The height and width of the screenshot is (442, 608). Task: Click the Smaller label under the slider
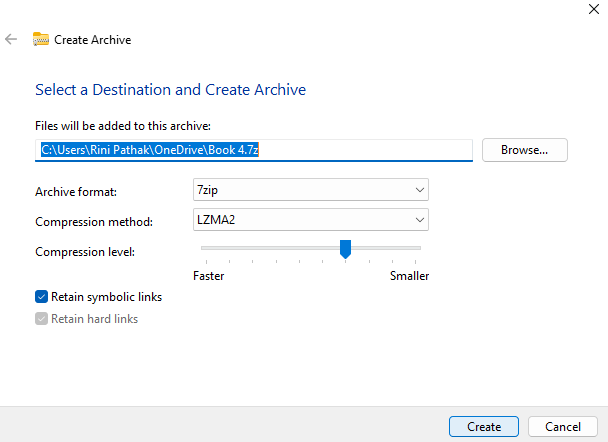tap(409, 275)
